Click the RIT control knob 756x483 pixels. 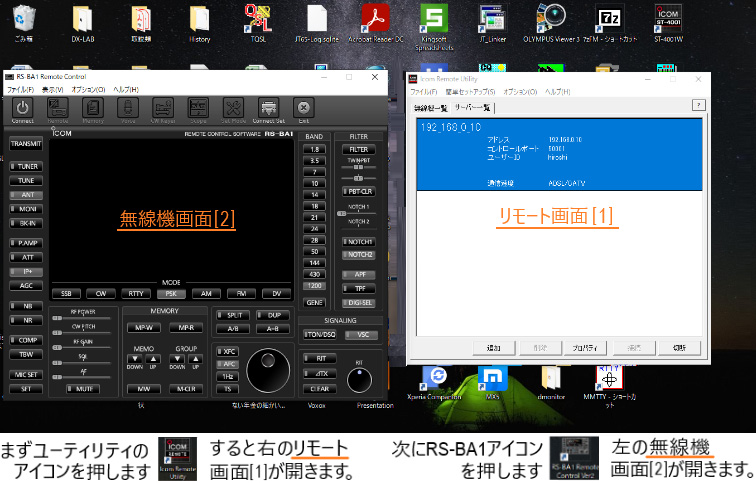click(359, 380)
